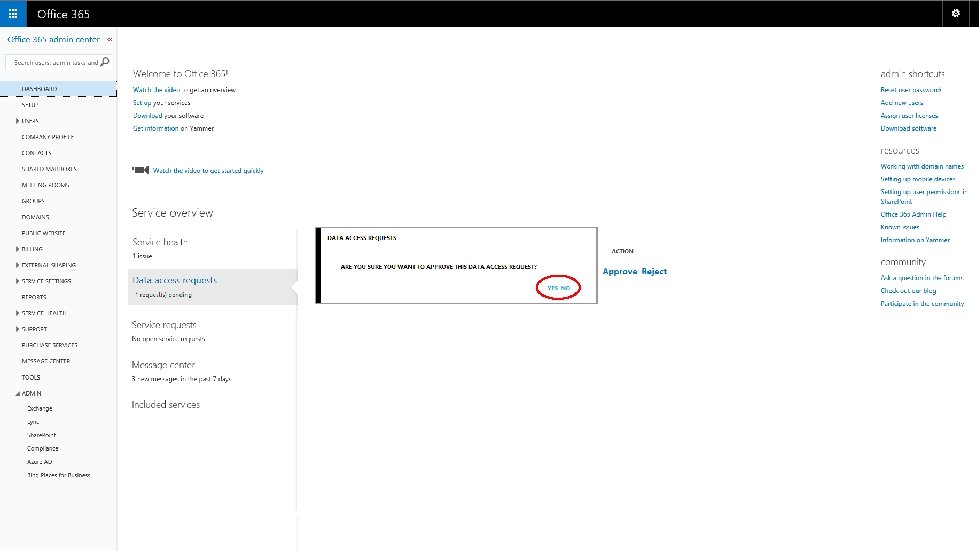The image size is (979, 551).
Task: Open Bing Places for Business
Action: (x=59, y=475)
